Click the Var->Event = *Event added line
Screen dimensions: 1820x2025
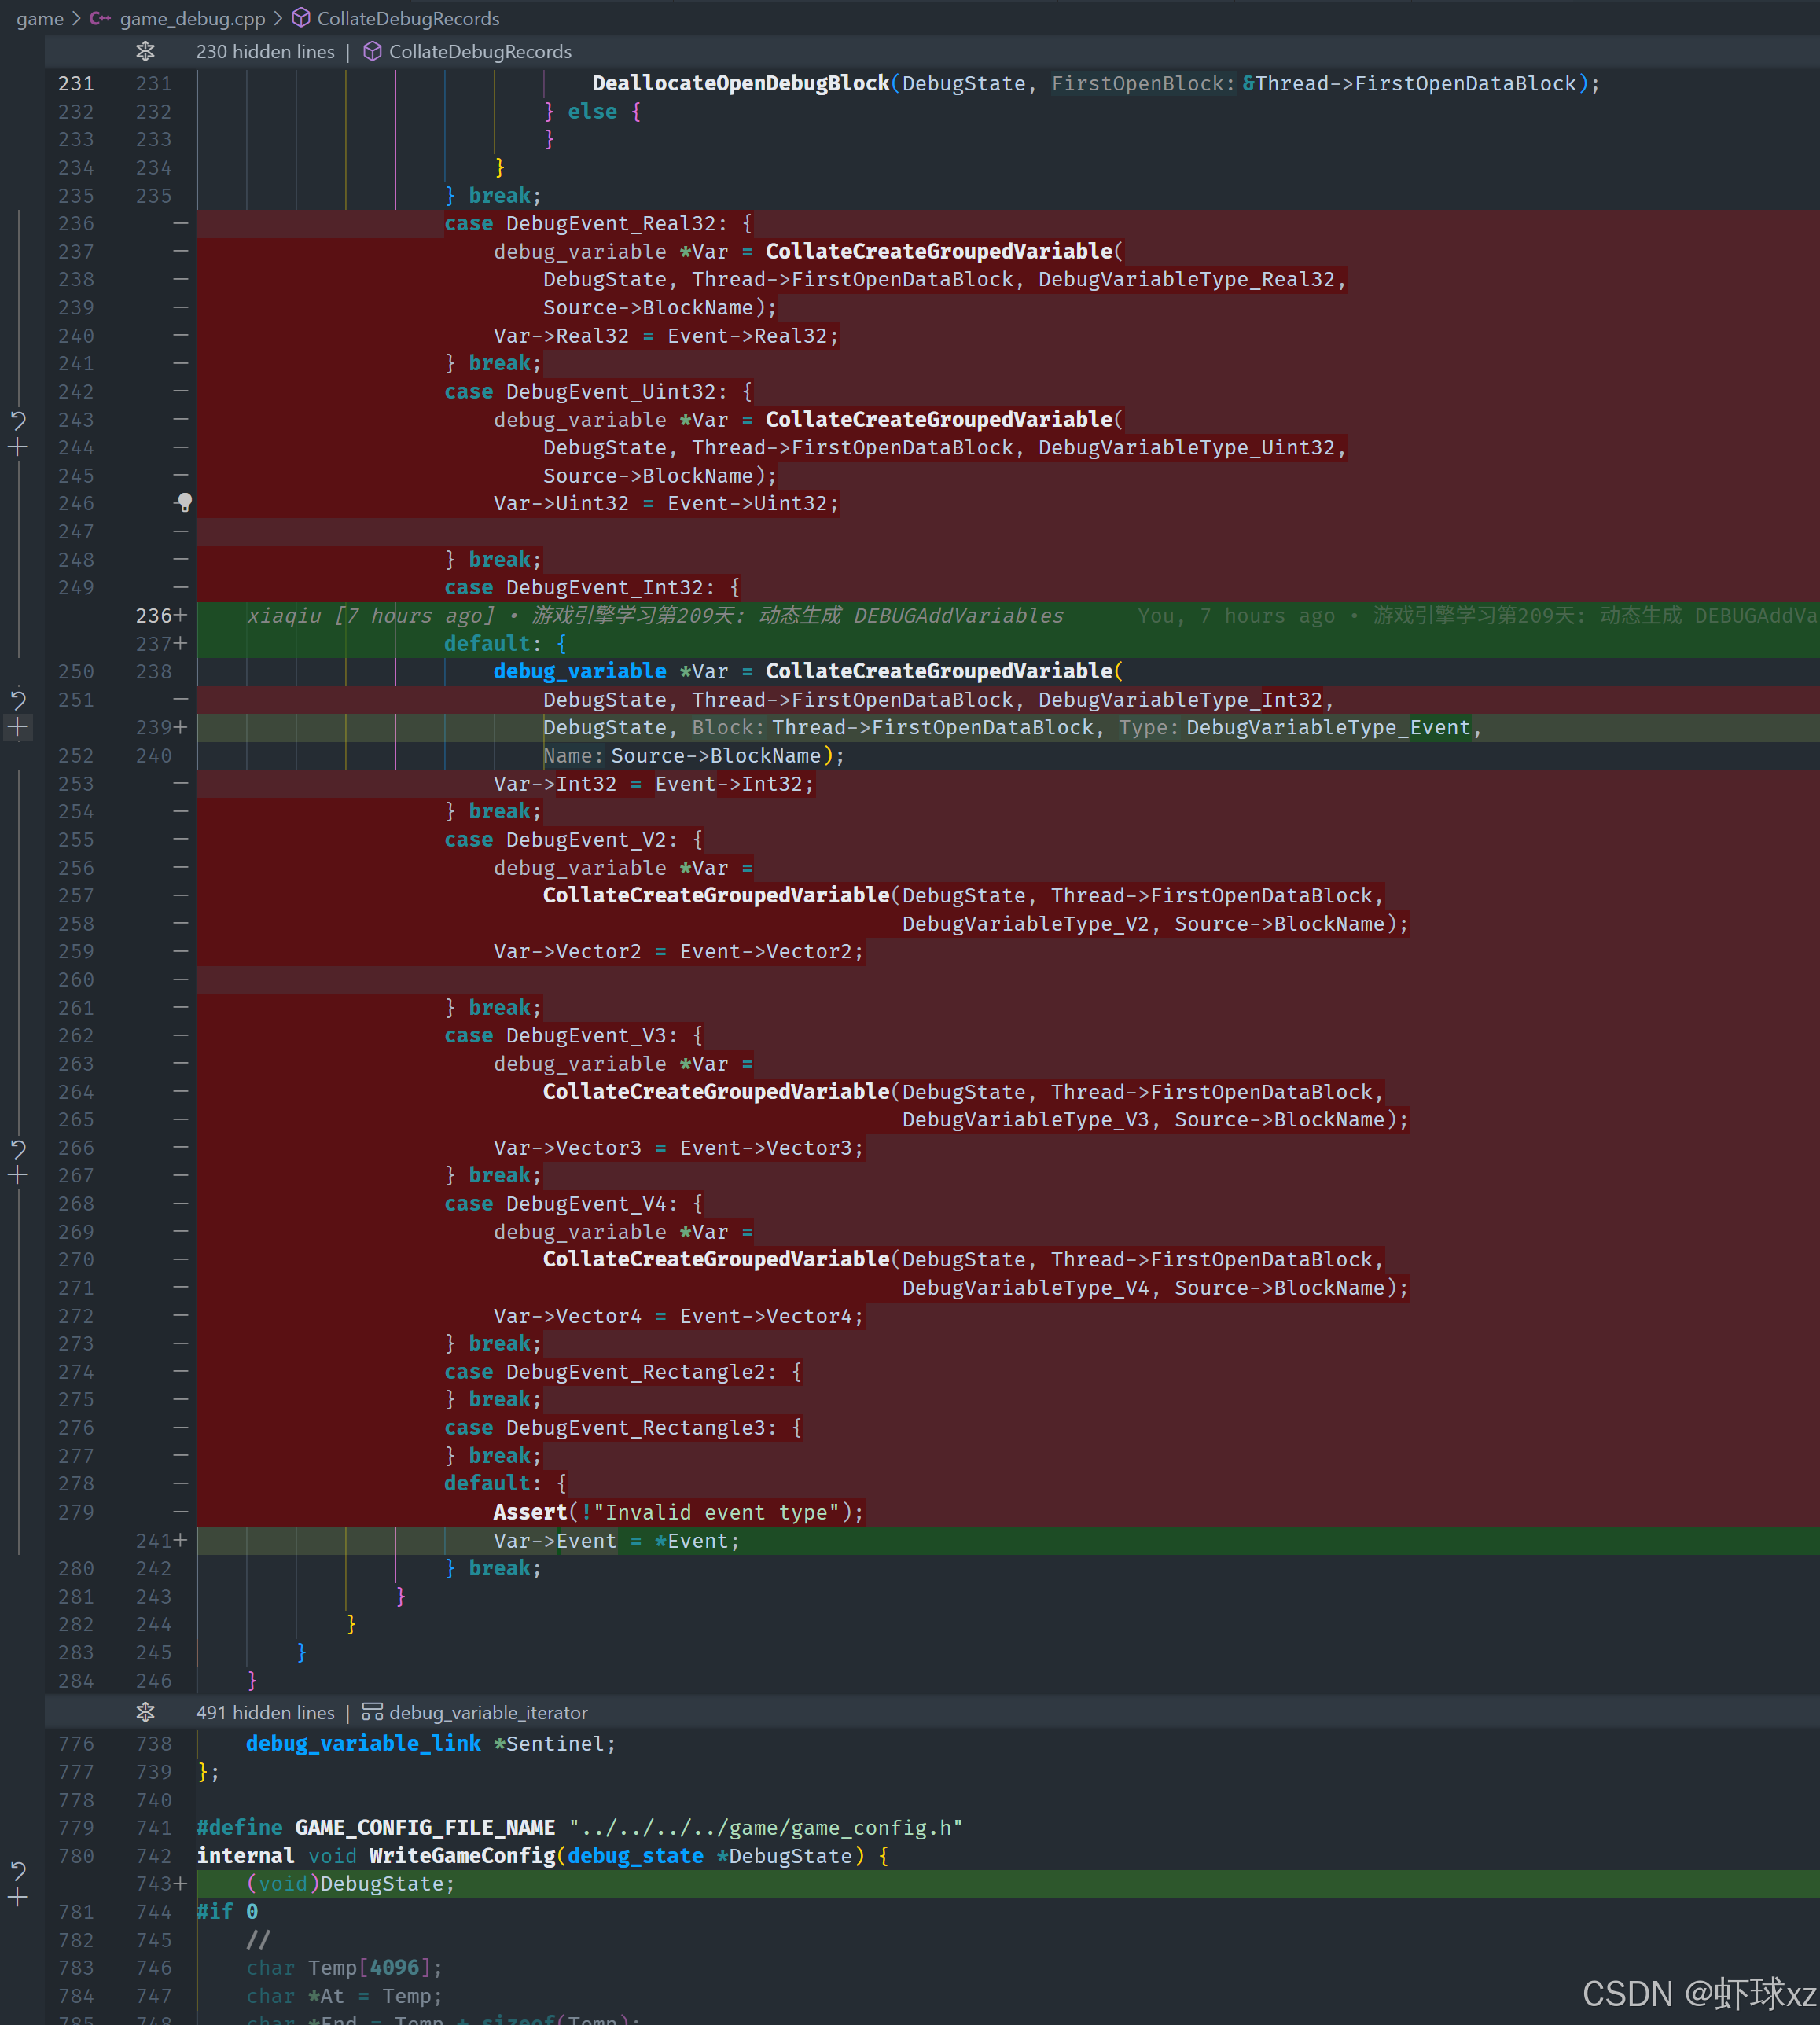click(616, 1541)
